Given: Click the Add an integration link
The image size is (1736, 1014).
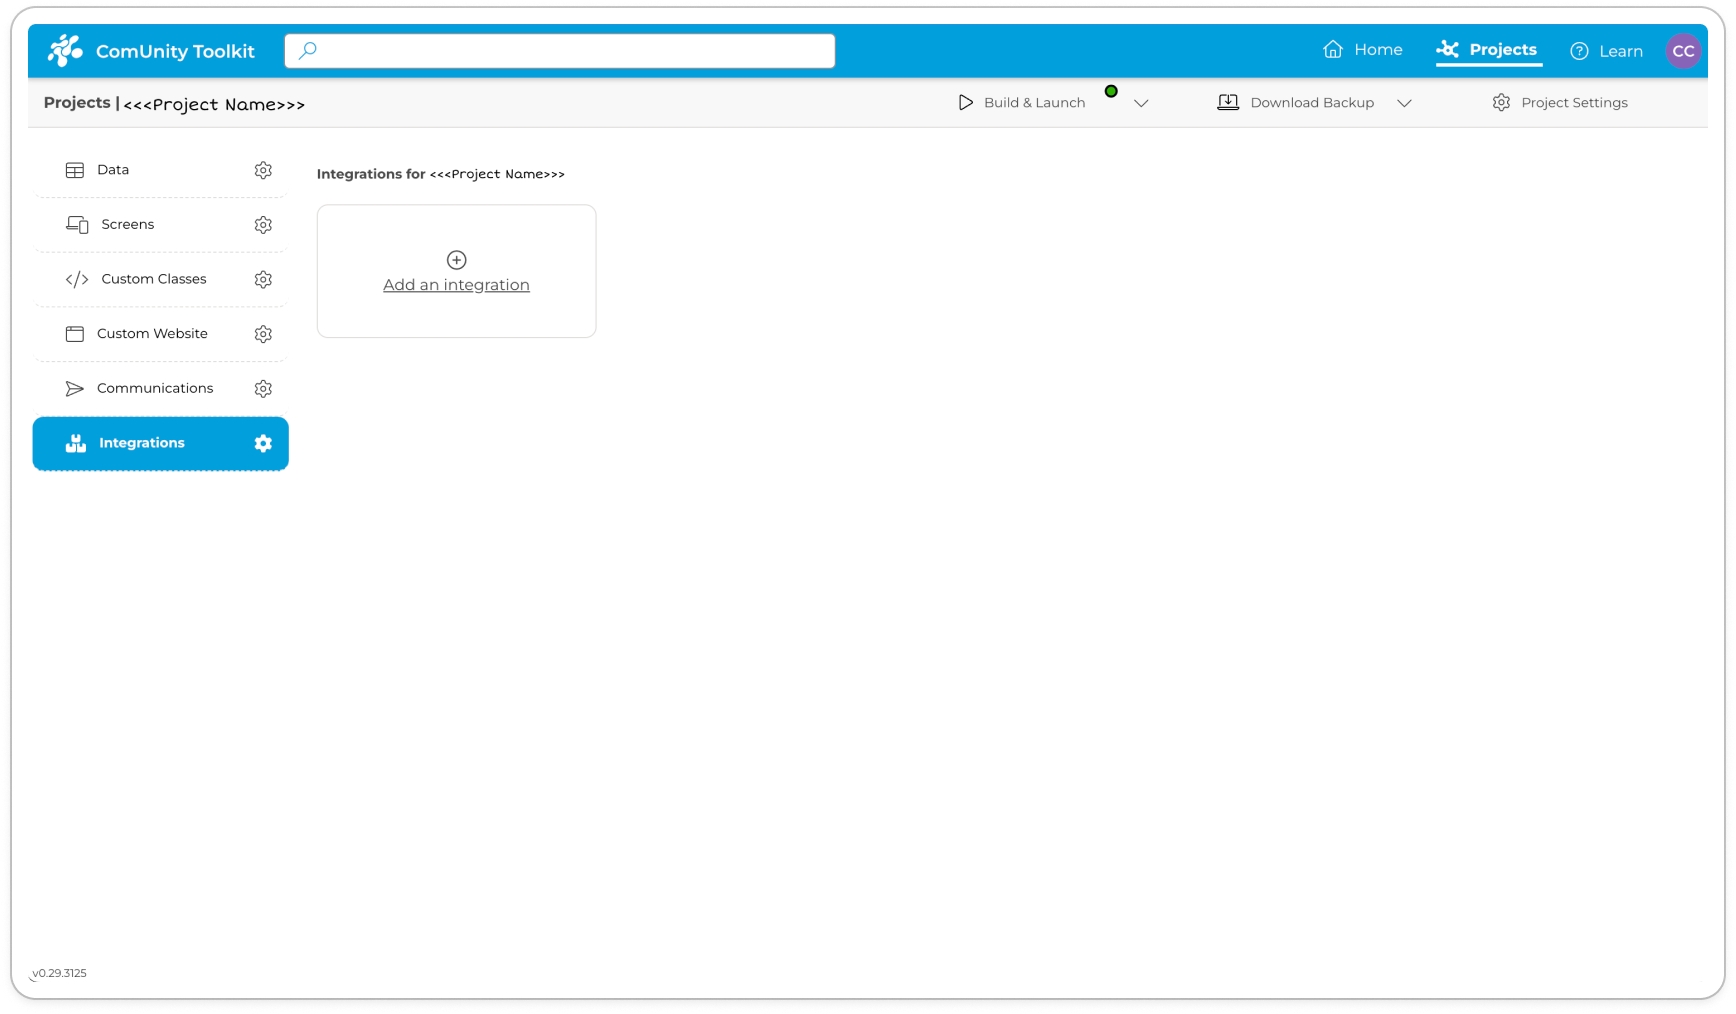Looking at the screenshot, I should pos(456,285).
